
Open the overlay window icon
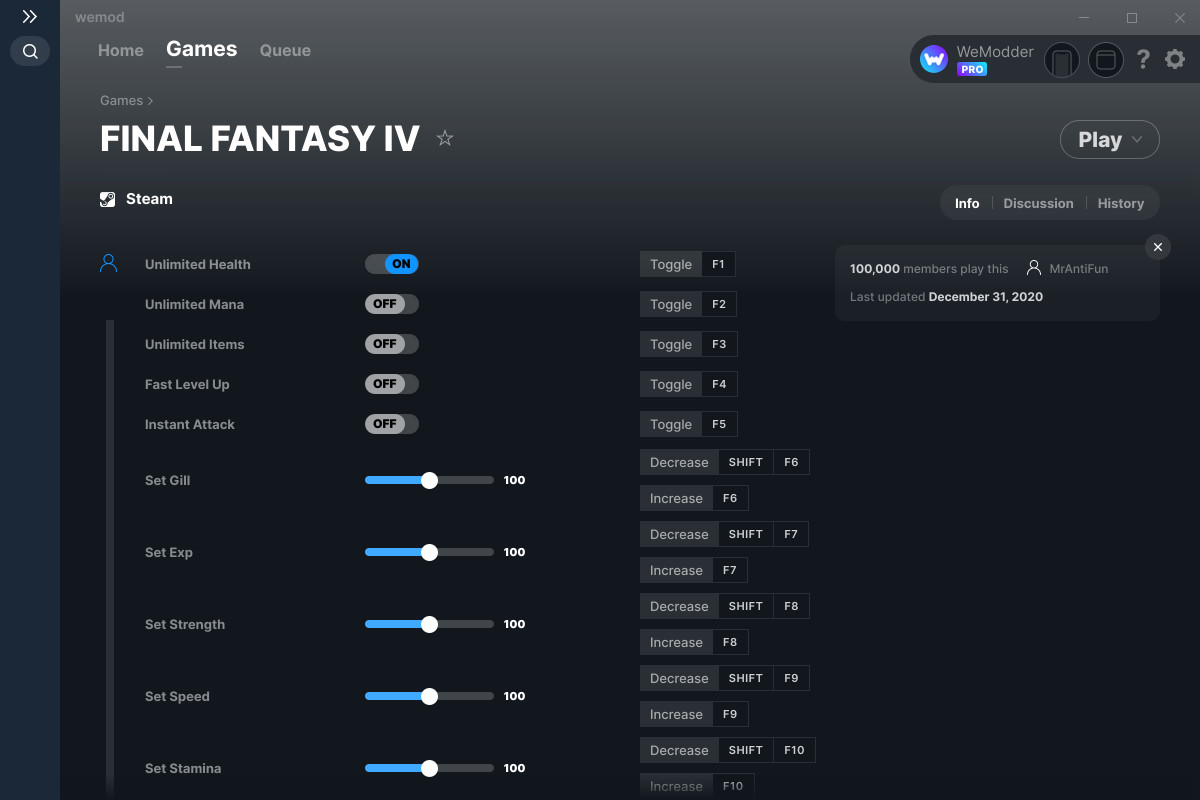tap(1106, 60)
